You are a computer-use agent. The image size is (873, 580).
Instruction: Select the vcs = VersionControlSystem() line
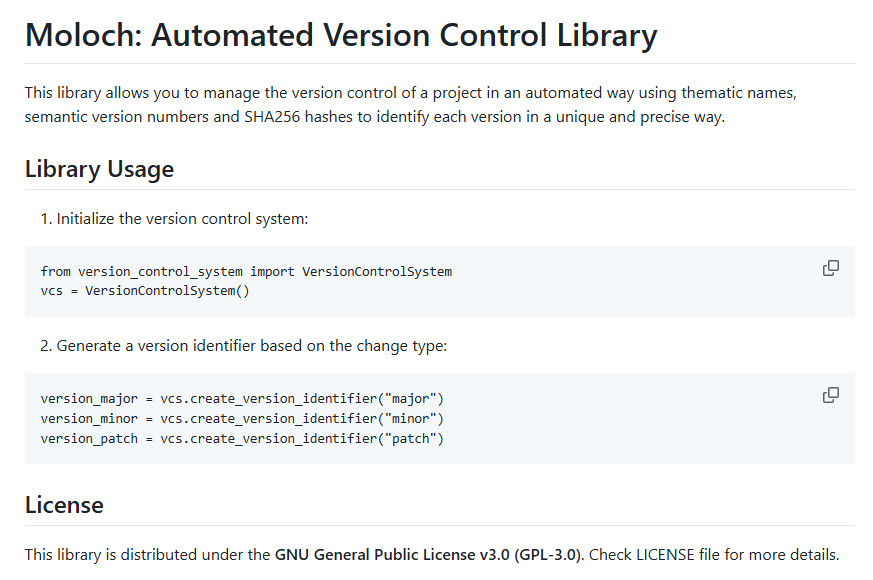click(x=145, y=290)
